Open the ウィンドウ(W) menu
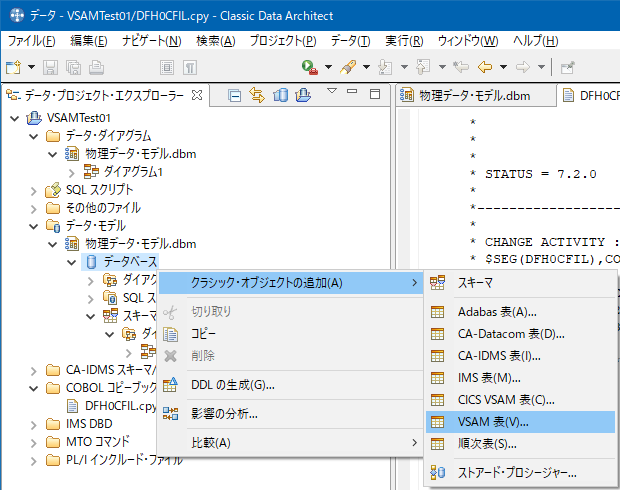 [468, 41]
